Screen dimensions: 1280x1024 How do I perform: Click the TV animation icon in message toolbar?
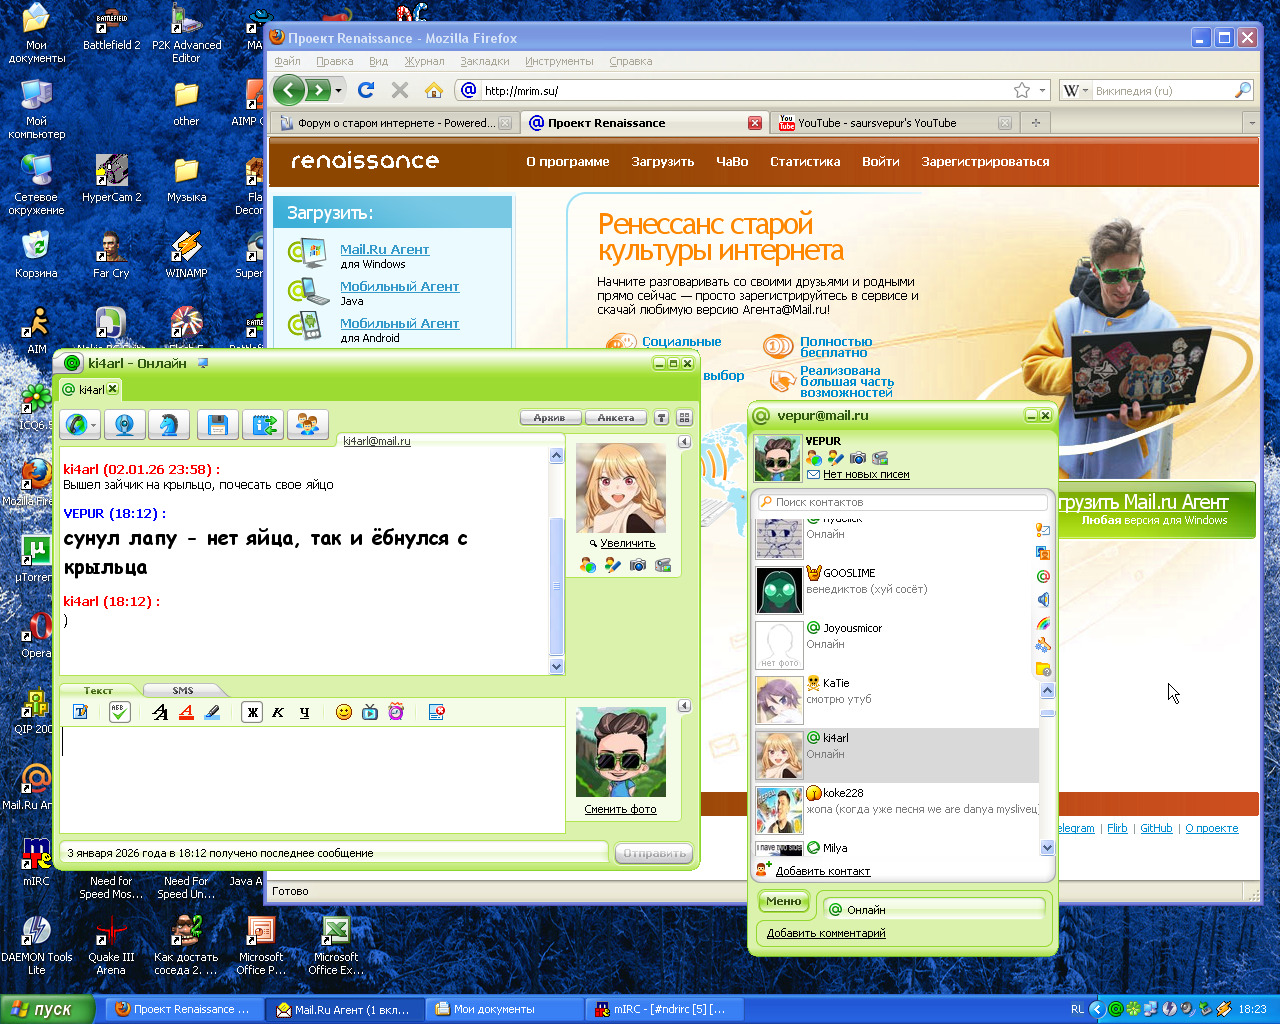point(370,712)
